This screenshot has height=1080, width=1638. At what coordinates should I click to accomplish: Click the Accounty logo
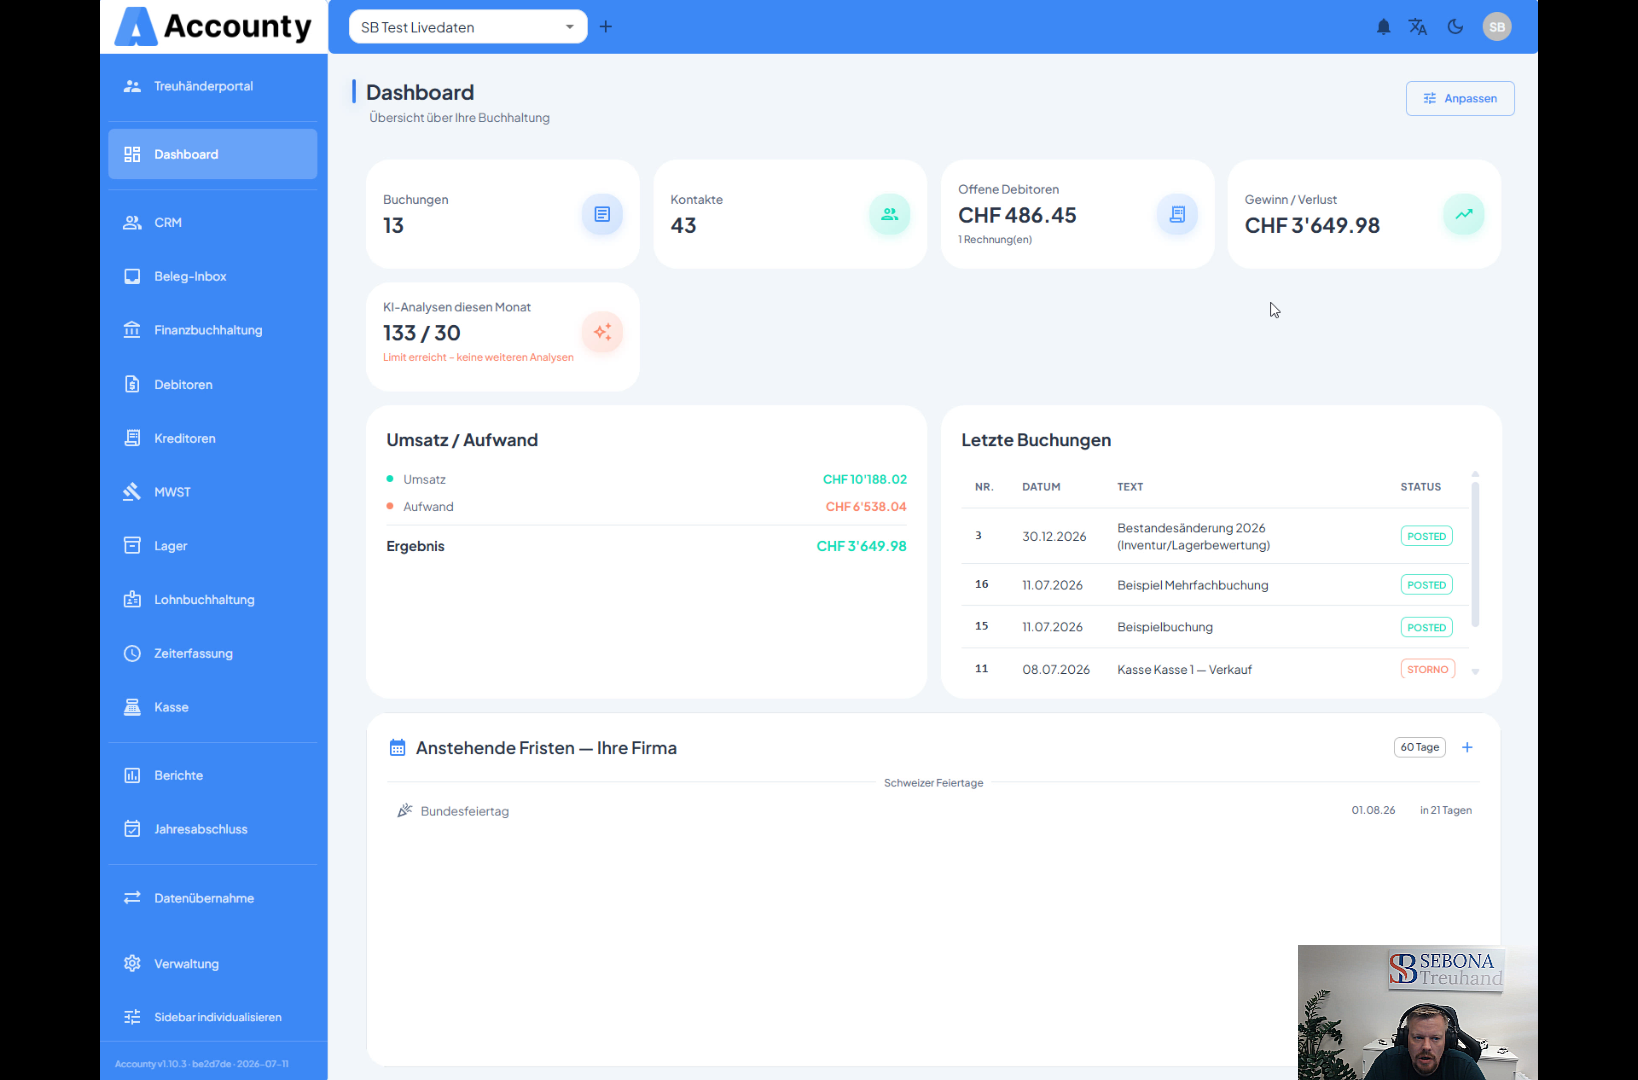point(213,26)
